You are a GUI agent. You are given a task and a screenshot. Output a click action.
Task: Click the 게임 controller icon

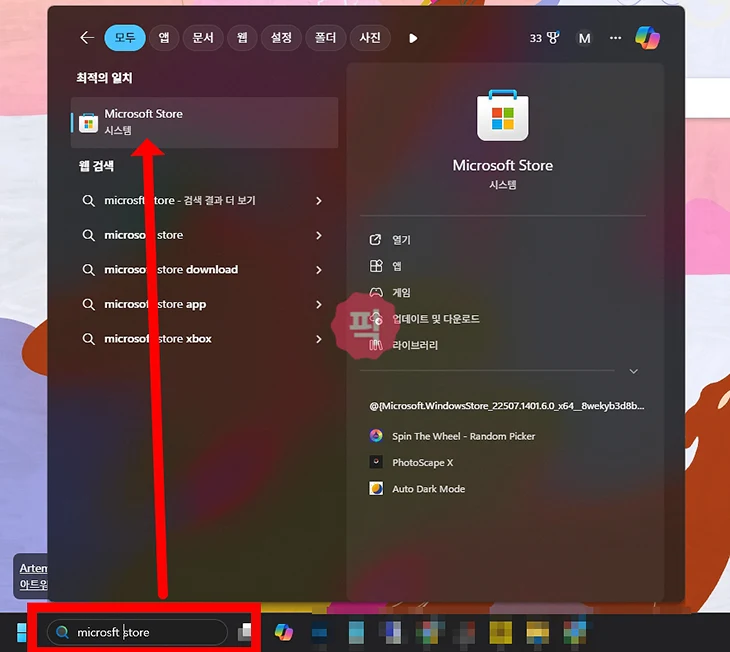[376, 292]
